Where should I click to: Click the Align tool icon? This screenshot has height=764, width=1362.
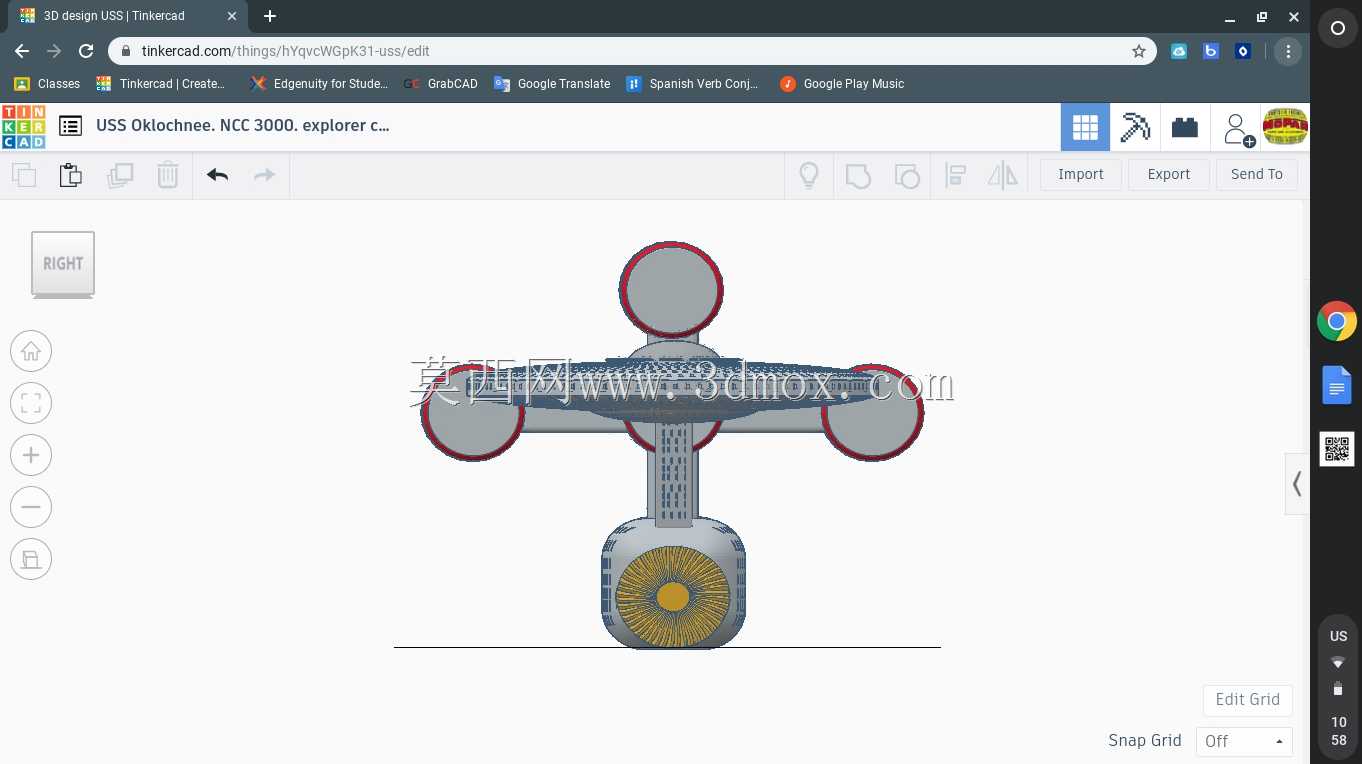(955, 175)
